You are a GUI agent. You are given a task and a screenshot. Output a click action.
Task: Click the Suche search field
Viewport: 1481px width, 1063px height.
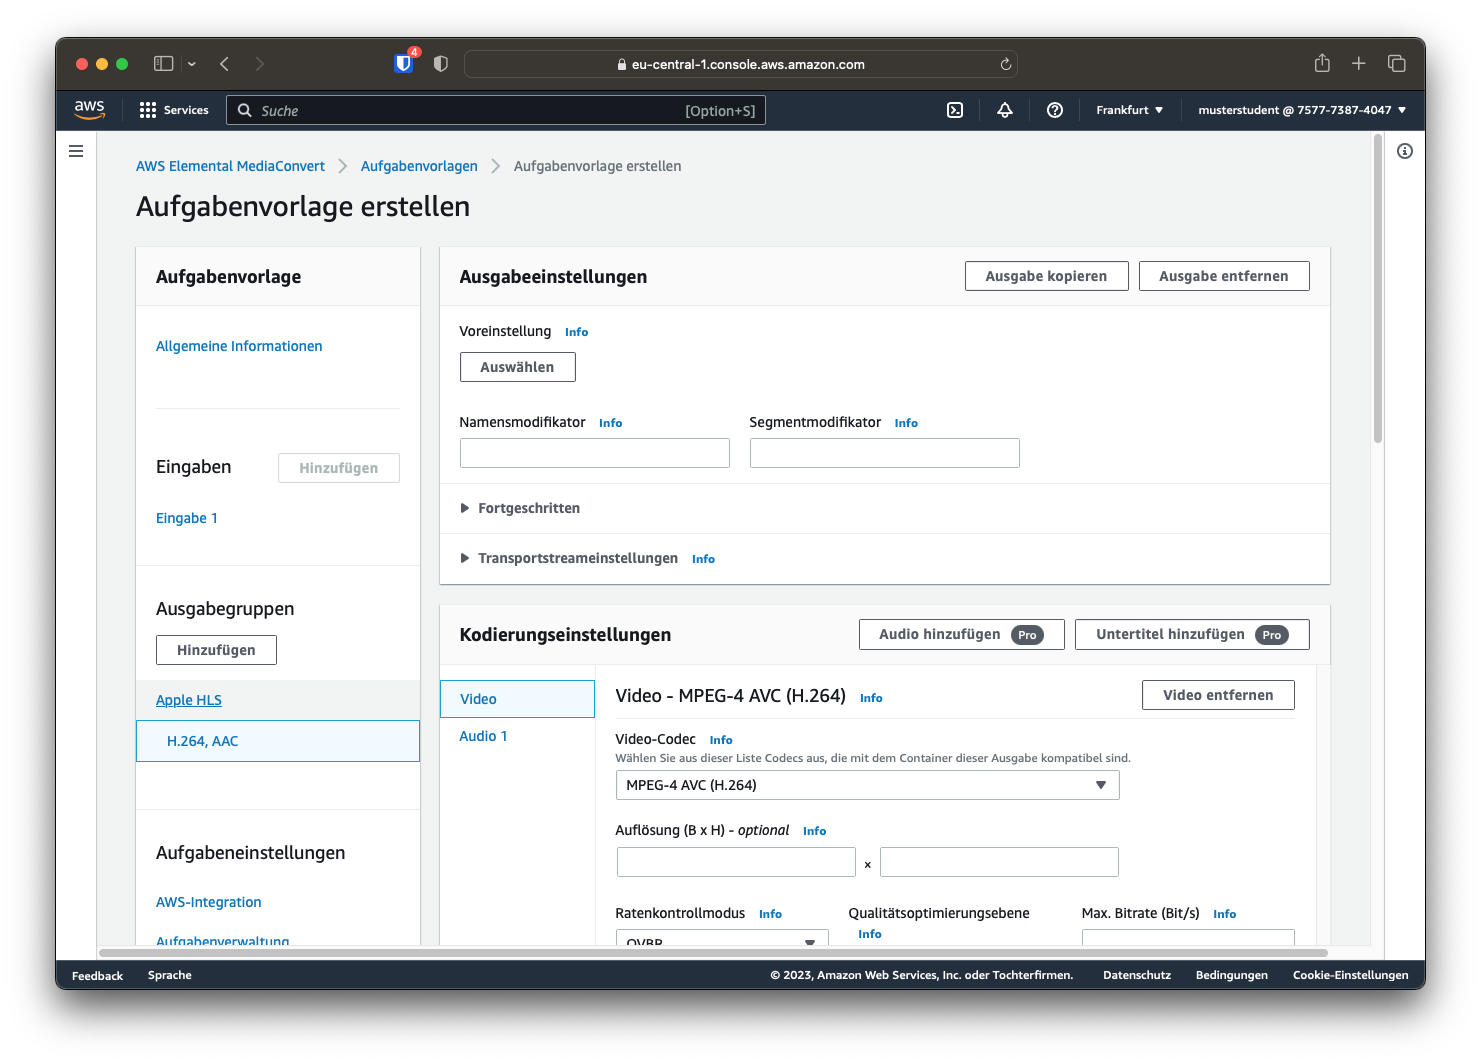pyautogui.click(x=496, y=110)
